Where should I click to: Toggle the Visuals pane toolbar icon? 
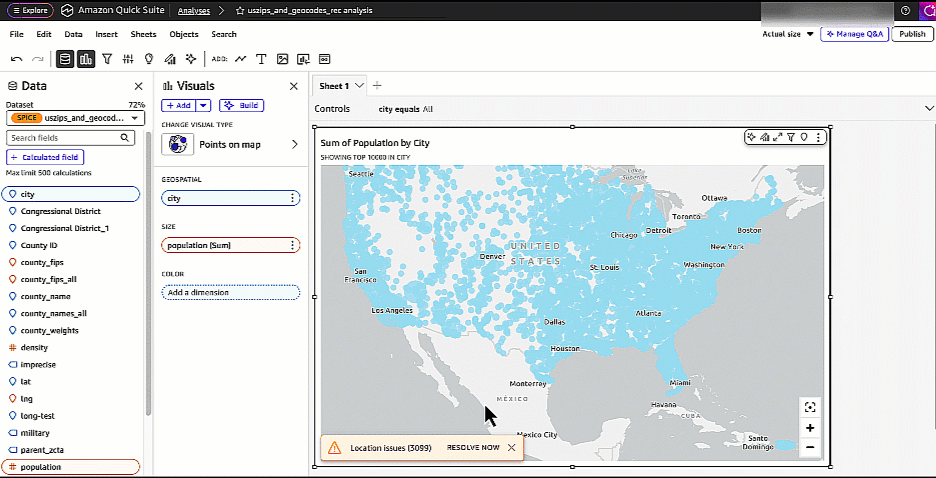[86, 59]
